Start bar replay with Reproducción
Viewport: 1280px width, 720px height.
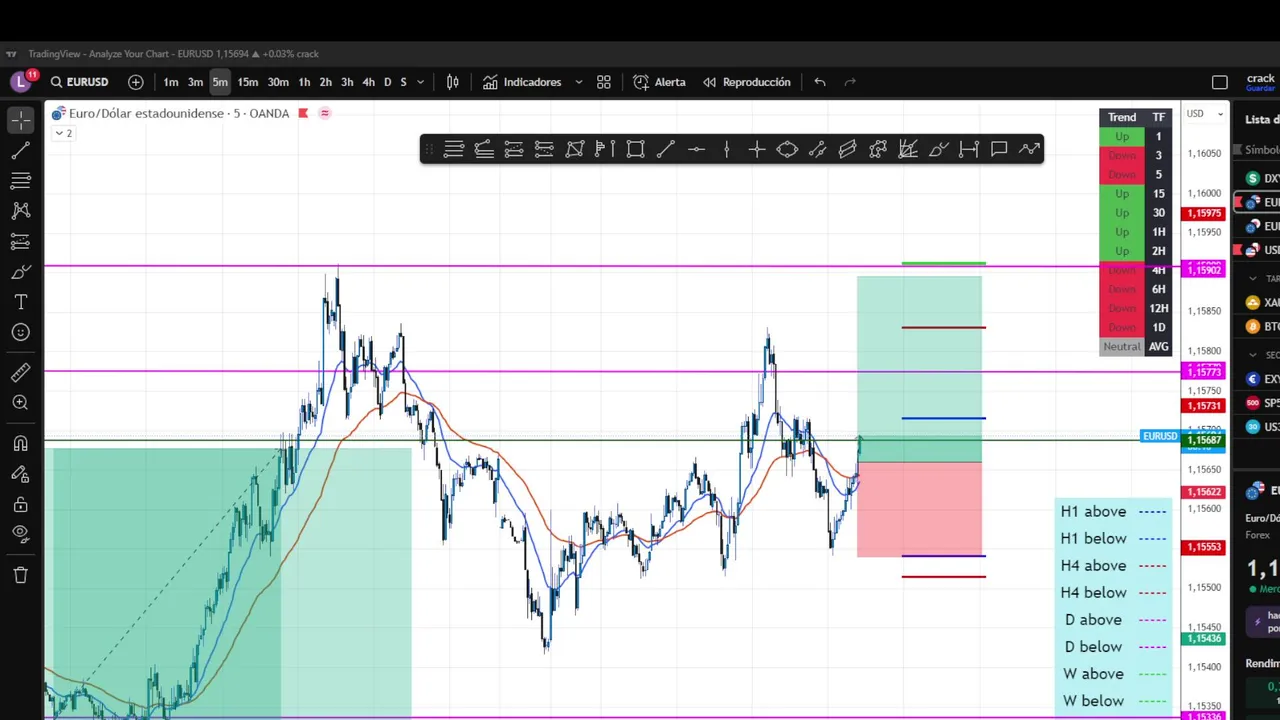coord(747,82)
